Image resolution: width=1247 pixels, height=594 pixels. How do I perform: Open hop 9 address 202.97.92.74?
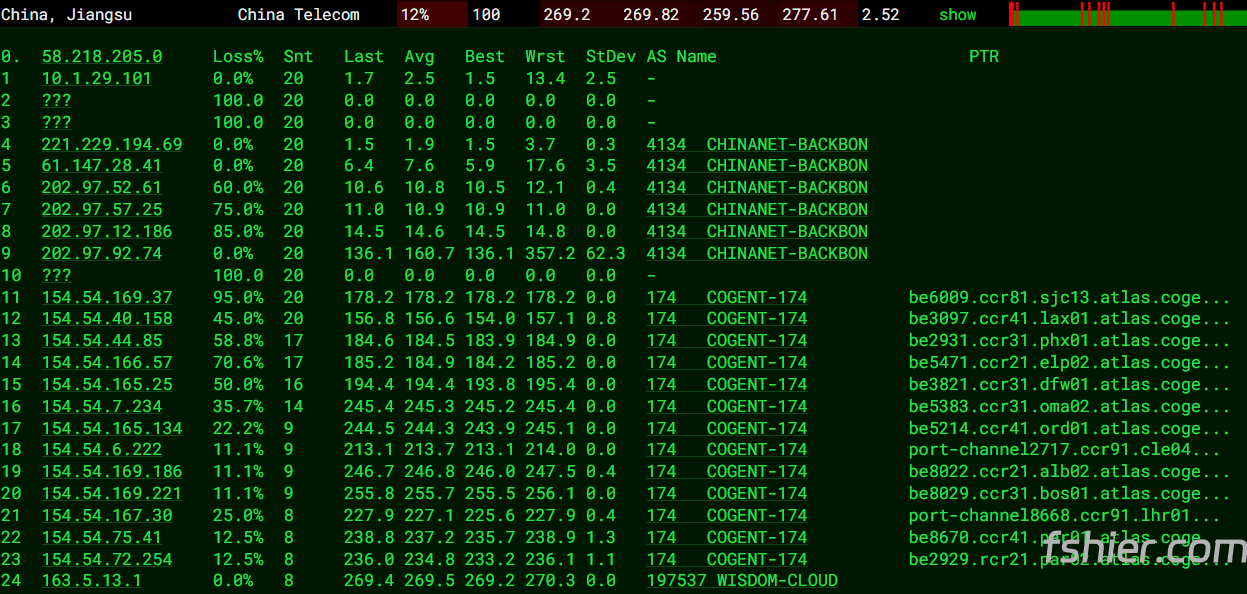tap(101, 254)
